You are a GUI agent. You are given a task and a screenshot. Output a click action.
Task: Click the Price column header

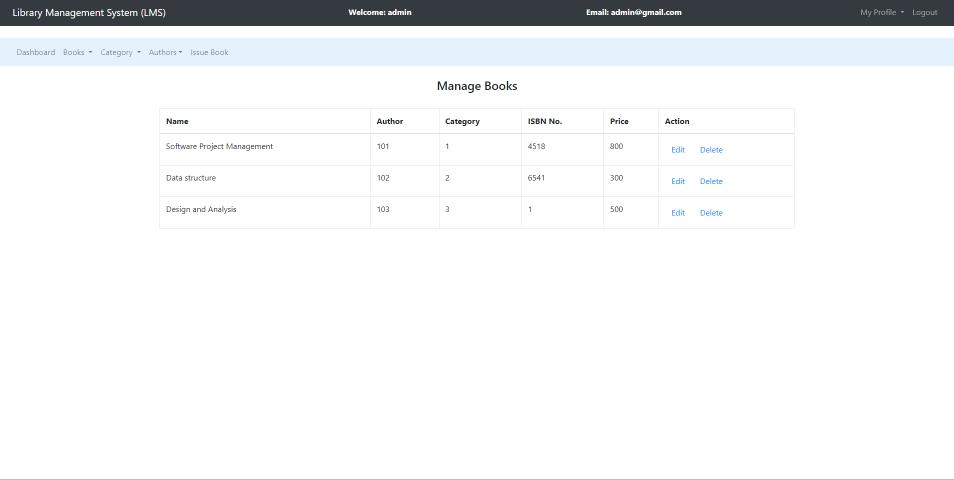(619, 121)
